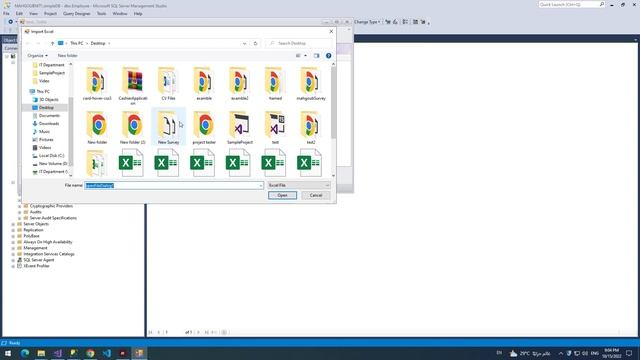Image resolution: width=640 pixels, height=360 pixels.
Task: Open Google Chrome from taskbar
Action: 90,353
